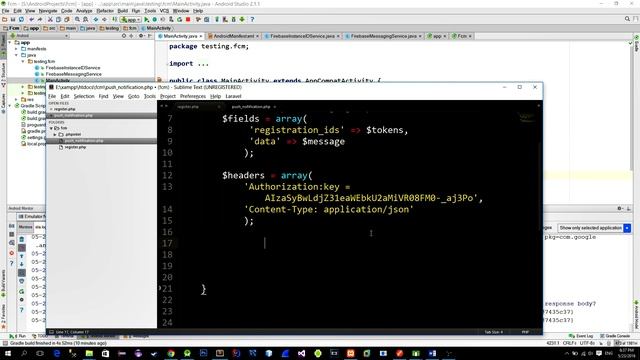The width and height of the screenshot is (640, 360).
Task: Open Goto menu in Sublime Text
Action: [x=133, y=96]
